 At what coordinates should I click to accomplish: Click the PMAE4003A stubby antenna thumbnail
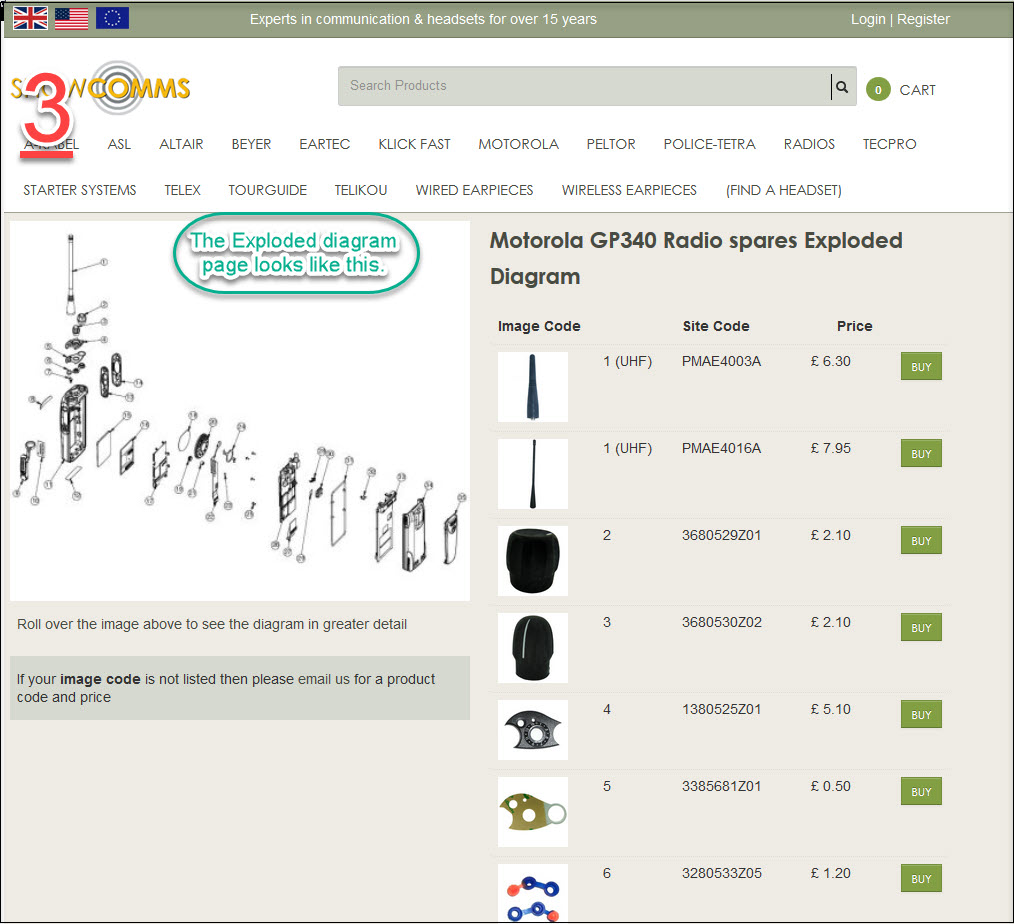point(533,387)
